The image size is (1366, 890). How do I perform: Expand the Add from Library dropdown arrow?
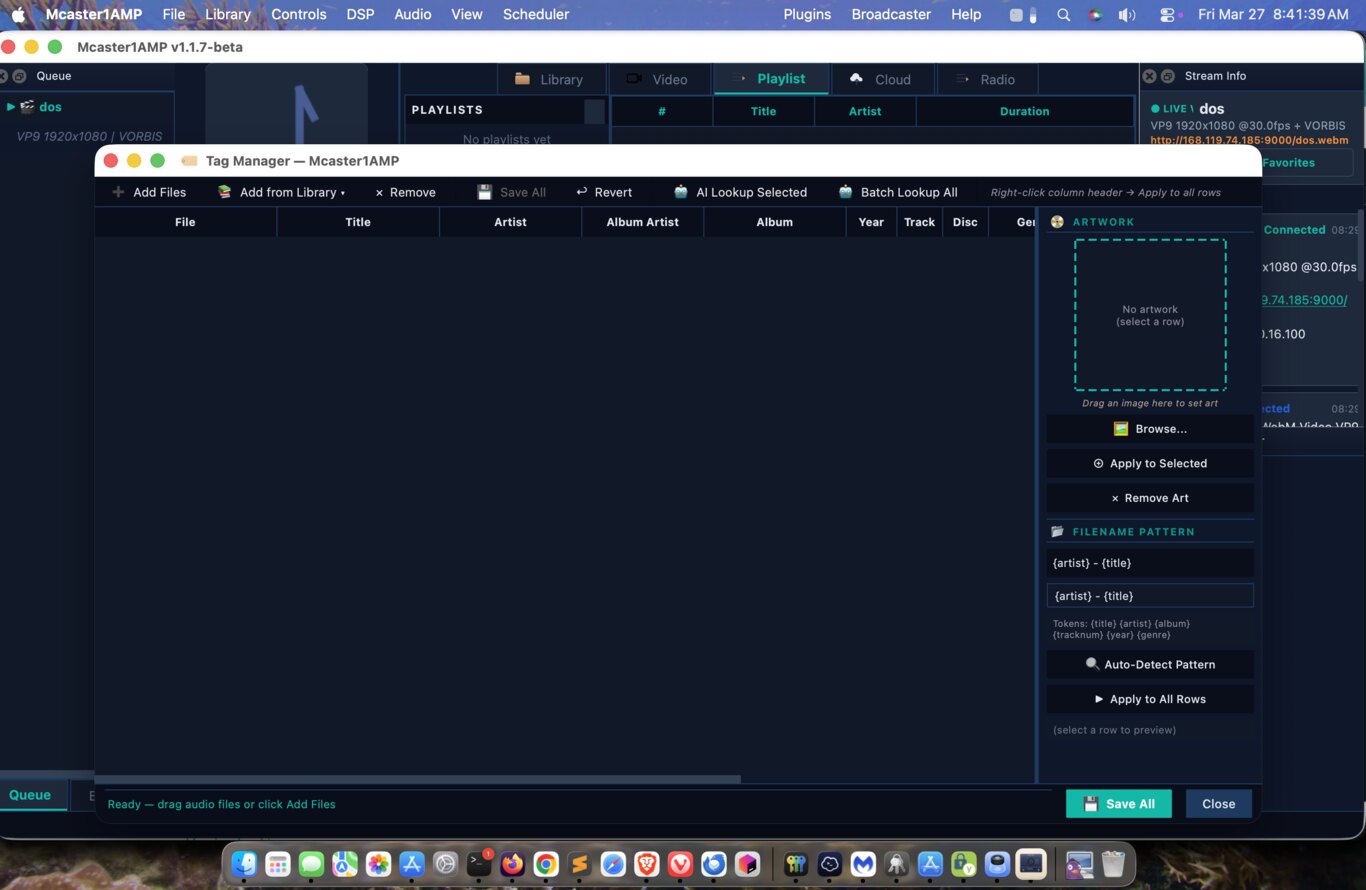click(343, 193)
